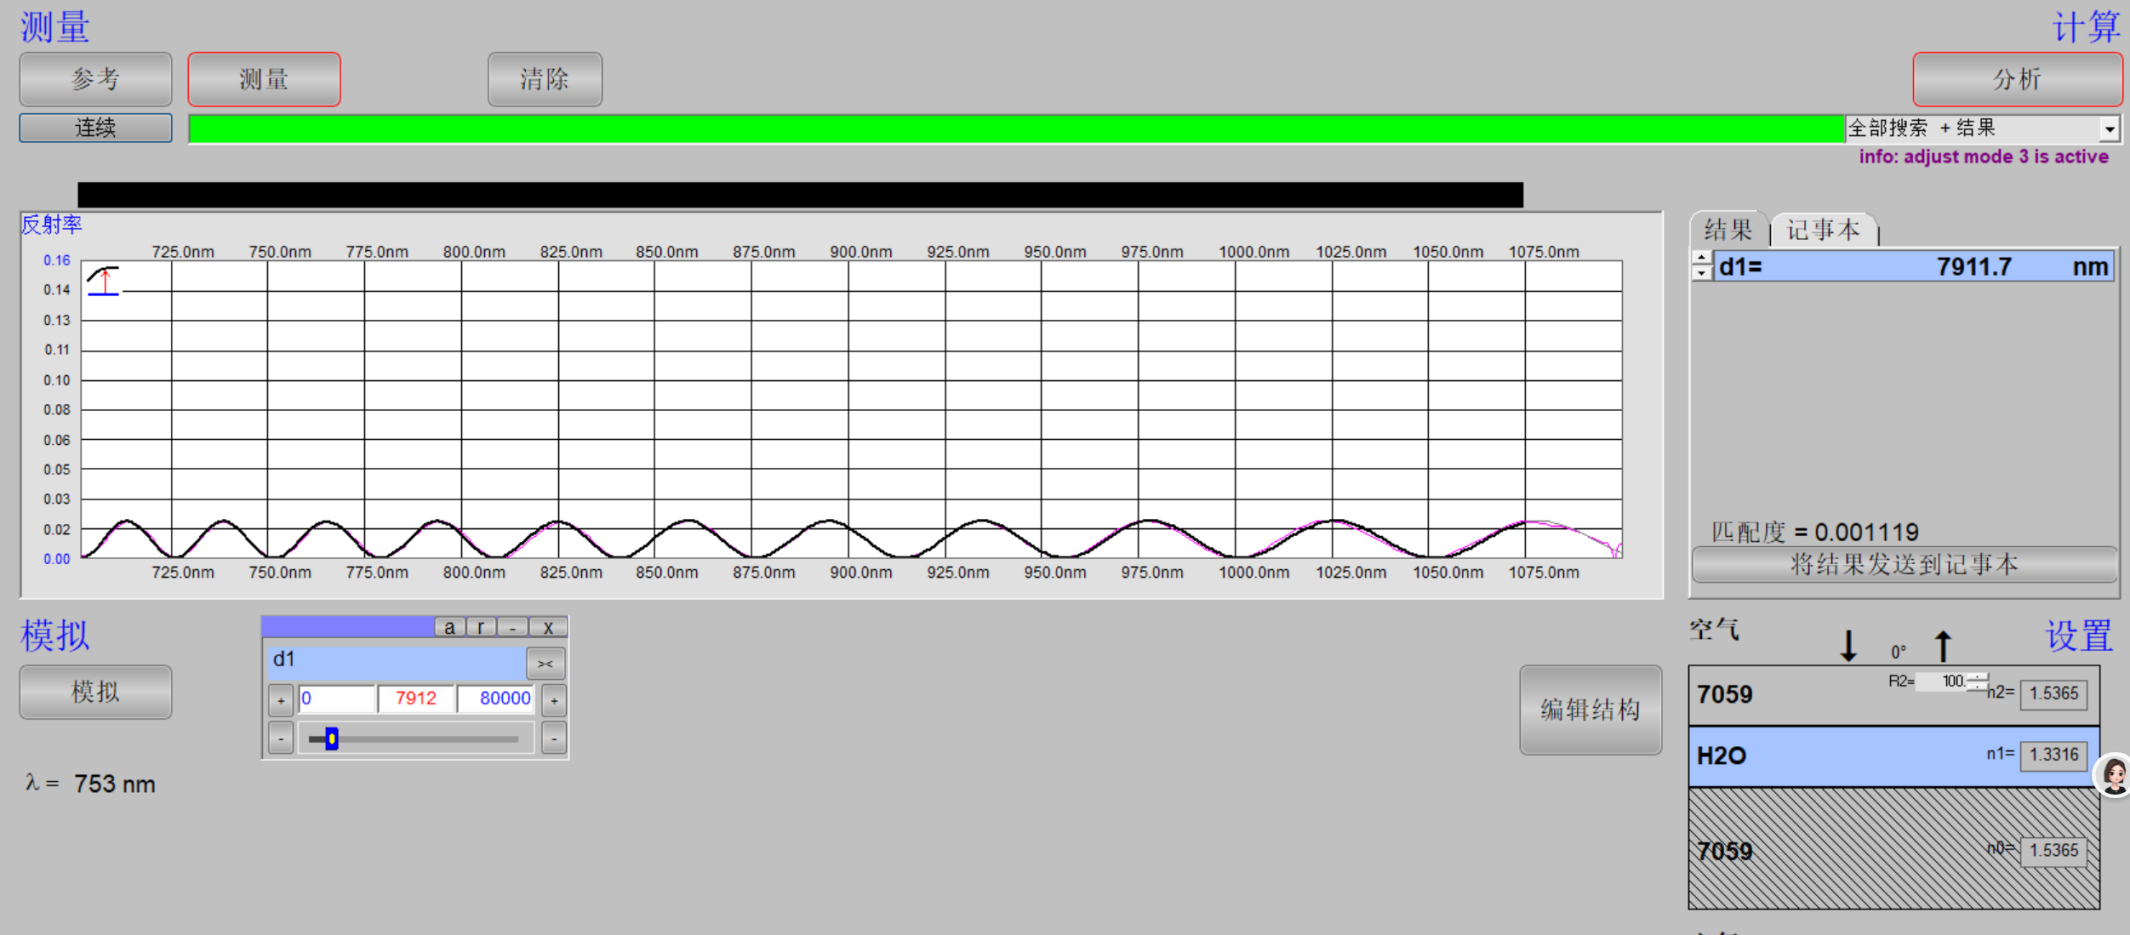Click the 'a' button in d1 panel
The width and height of the screenshot is (2130, 935).
click(x=450, y=627)
